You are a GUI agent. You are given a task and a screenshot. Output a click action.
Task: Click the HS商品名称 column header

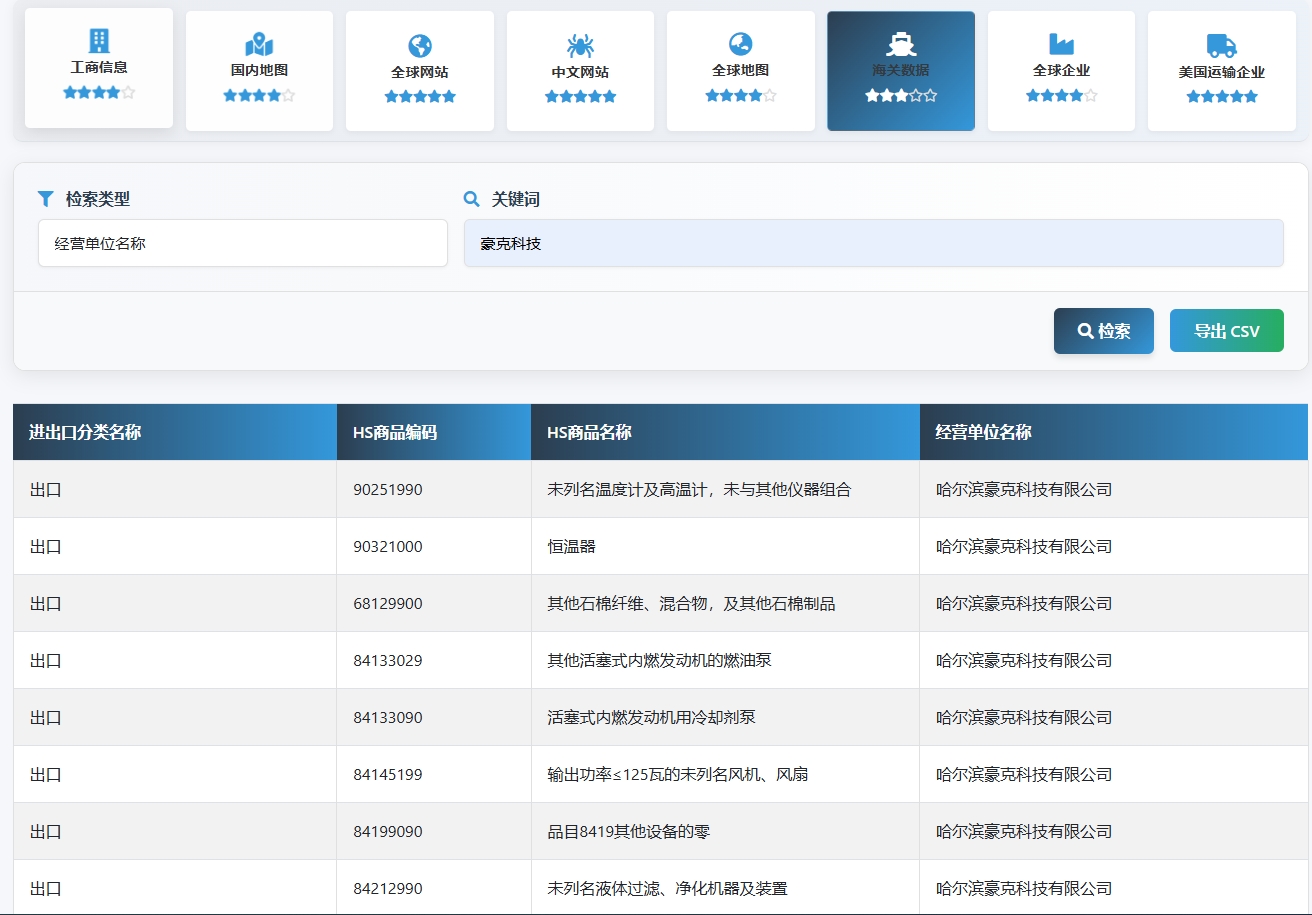725,432
